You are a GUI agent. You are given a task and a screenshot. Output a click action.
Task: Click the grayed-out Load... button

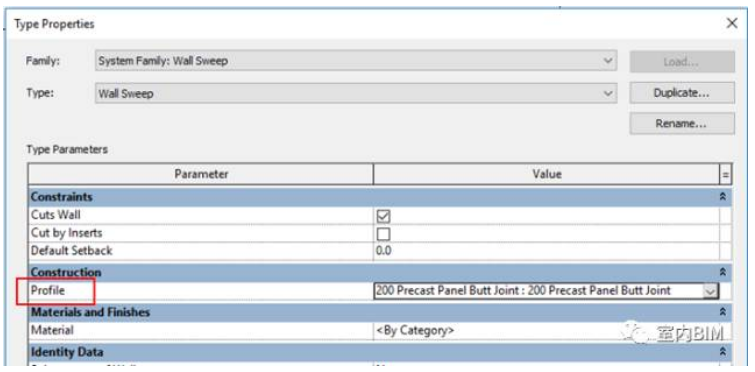pyautogui.click(x=682, y=62)
